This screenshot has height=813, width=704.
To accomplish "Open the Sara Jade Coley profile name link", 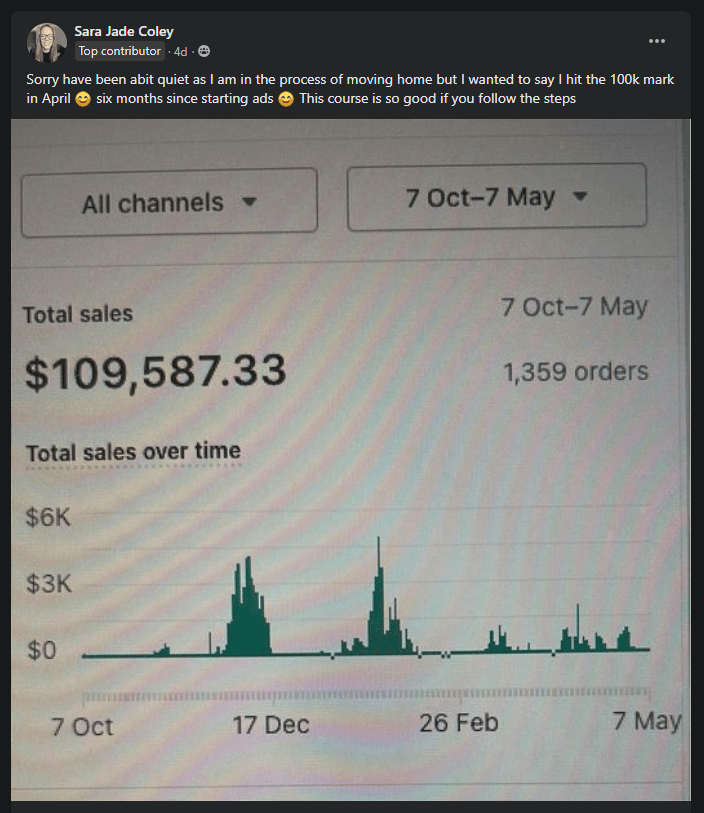I will (x=124, y=31).
